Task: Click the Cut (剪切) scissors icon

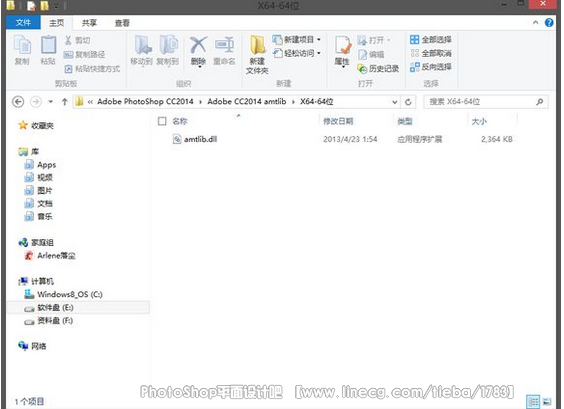Action: pos(68,40)
